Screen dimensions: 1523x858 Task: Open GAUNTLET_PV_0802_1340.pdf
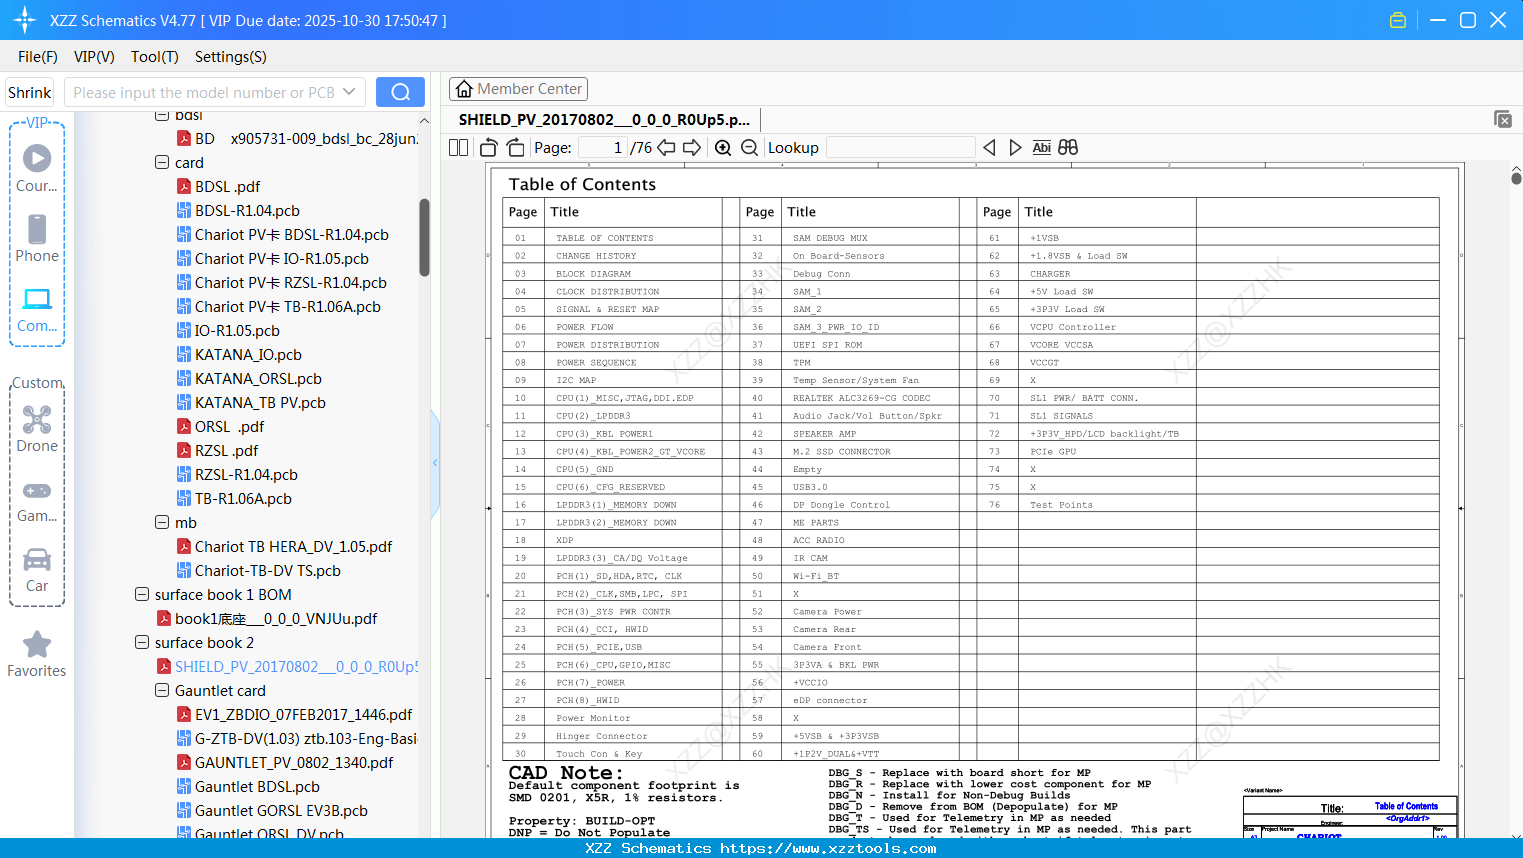click(x=285, y=762)
